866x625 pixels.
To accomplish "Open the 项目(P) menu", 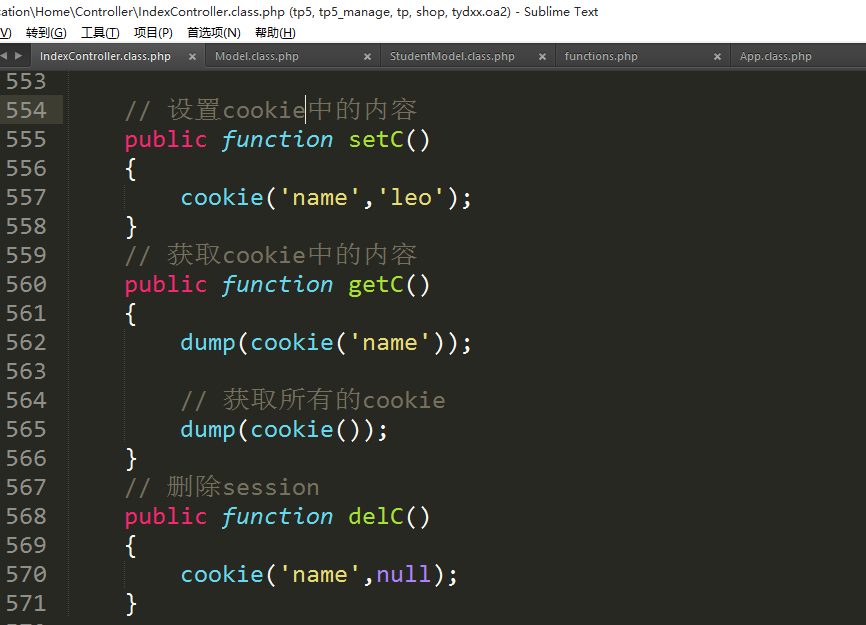I will (153, 32).
